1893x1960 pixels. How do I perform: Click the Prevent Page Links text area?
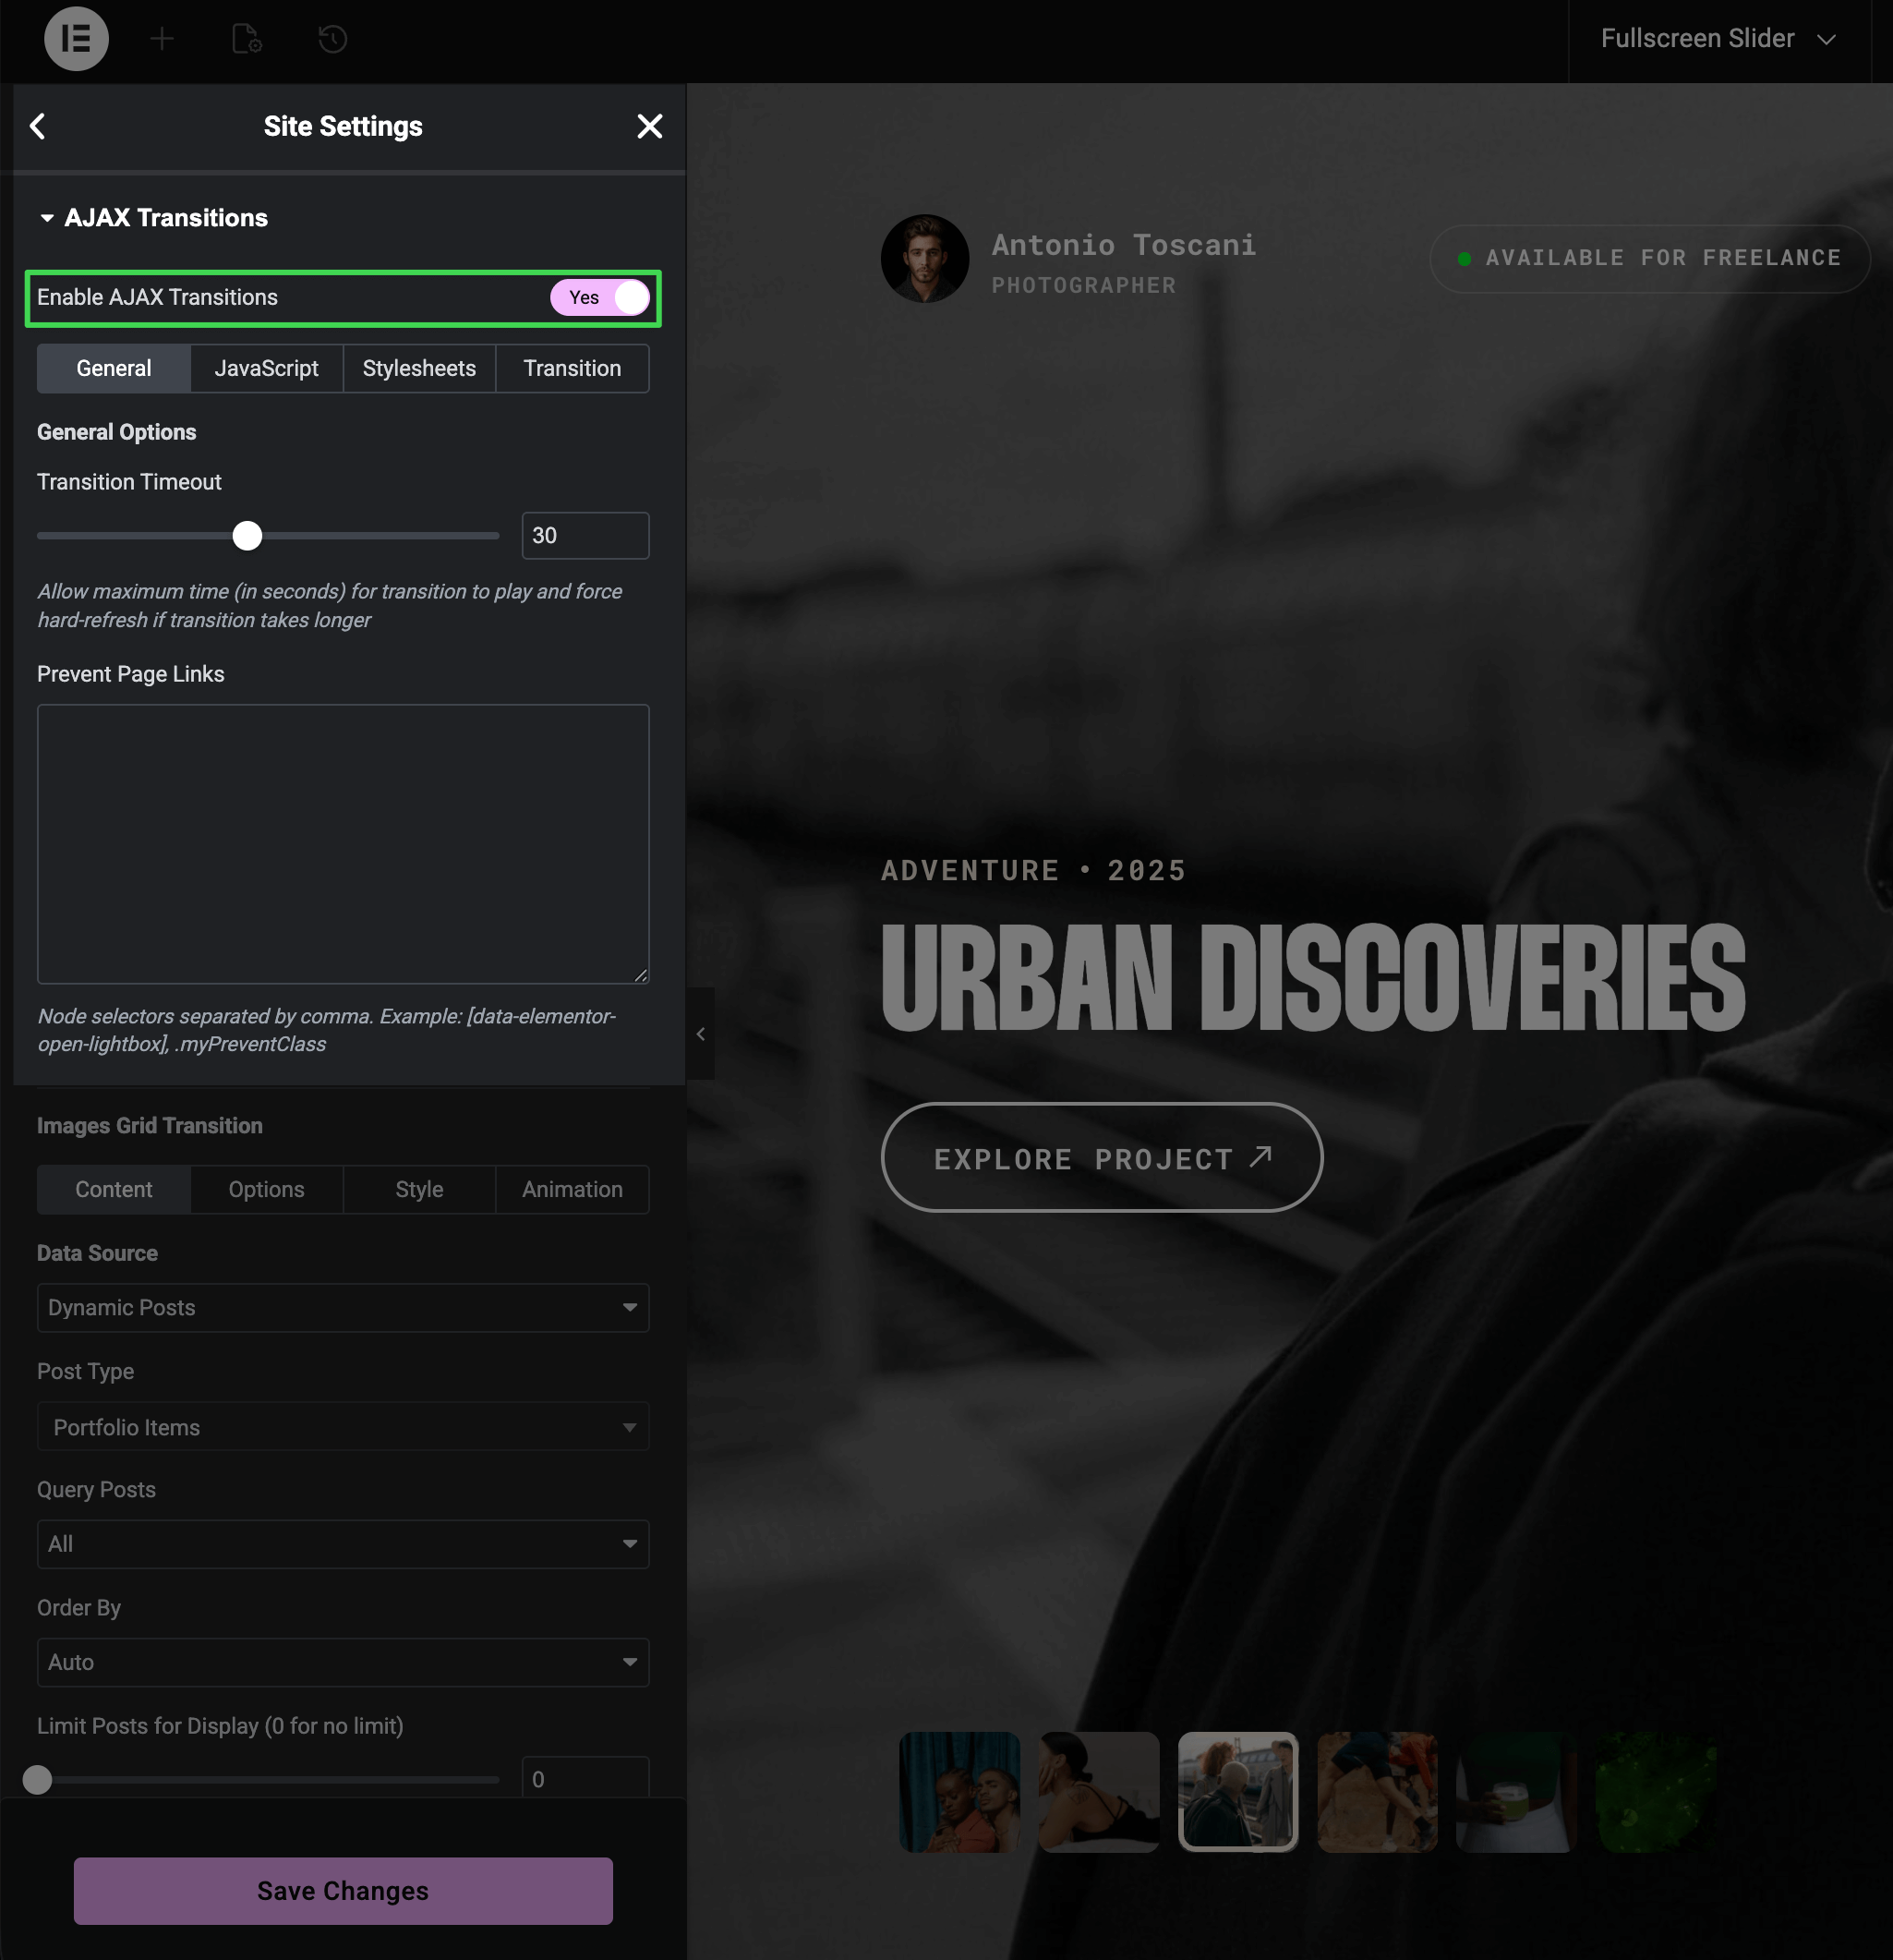click(x=342, y=843)
